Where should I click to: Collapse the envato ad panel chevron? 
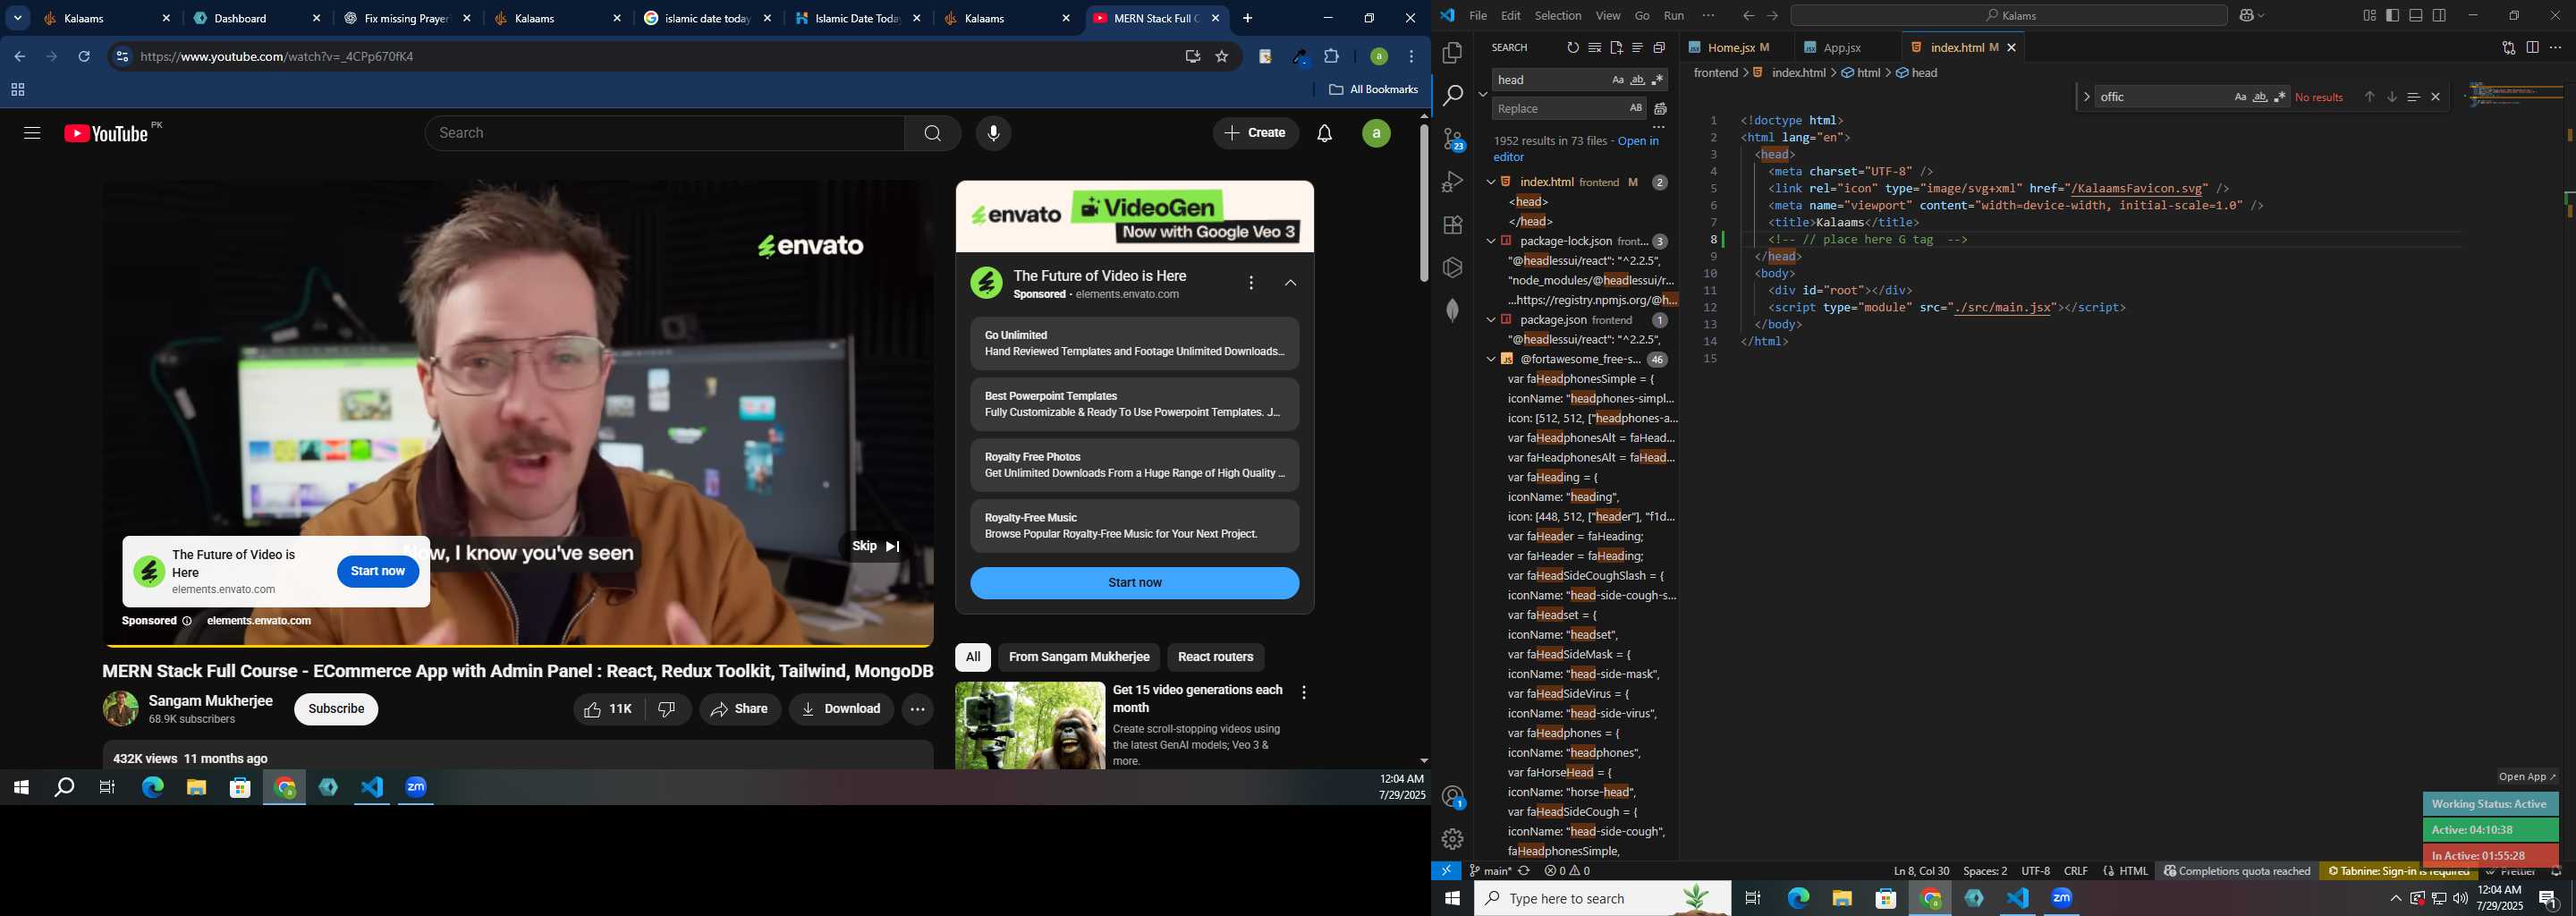point(1290,284)
